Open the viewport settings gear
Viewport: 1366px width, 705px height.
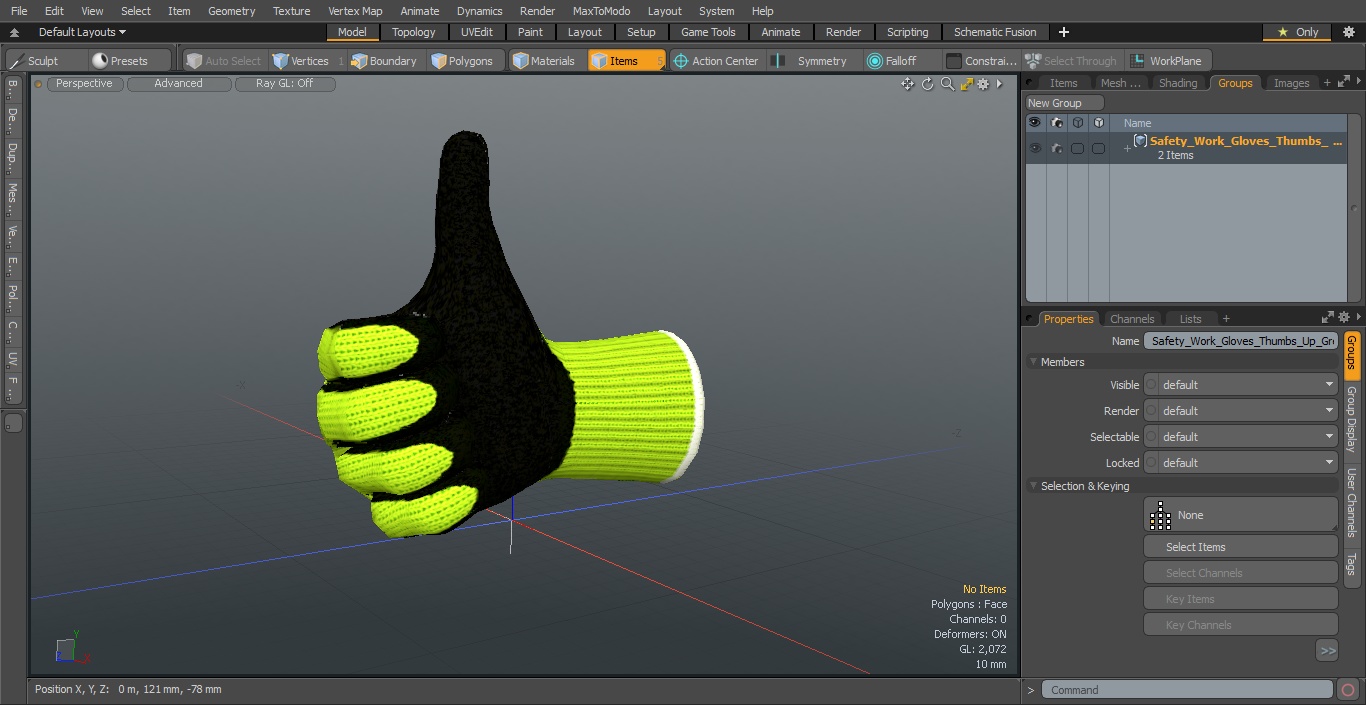tap(983, 84)
